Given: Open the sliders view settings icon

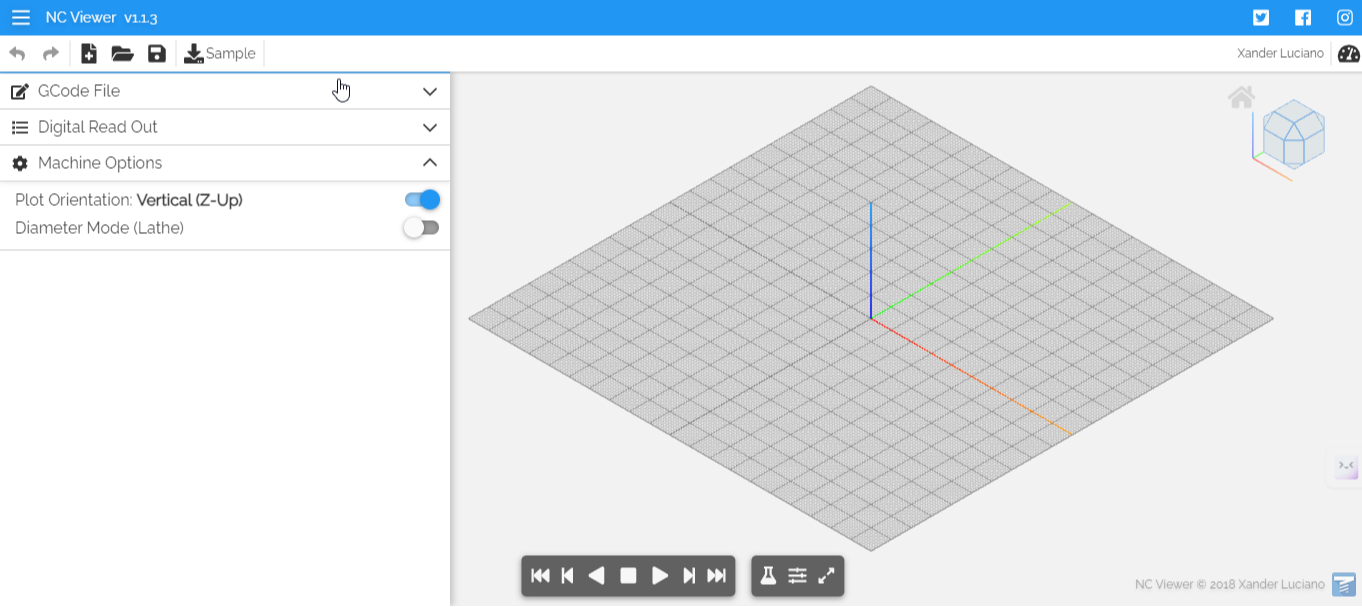Looking at the screenshot, I should (797, 576).
